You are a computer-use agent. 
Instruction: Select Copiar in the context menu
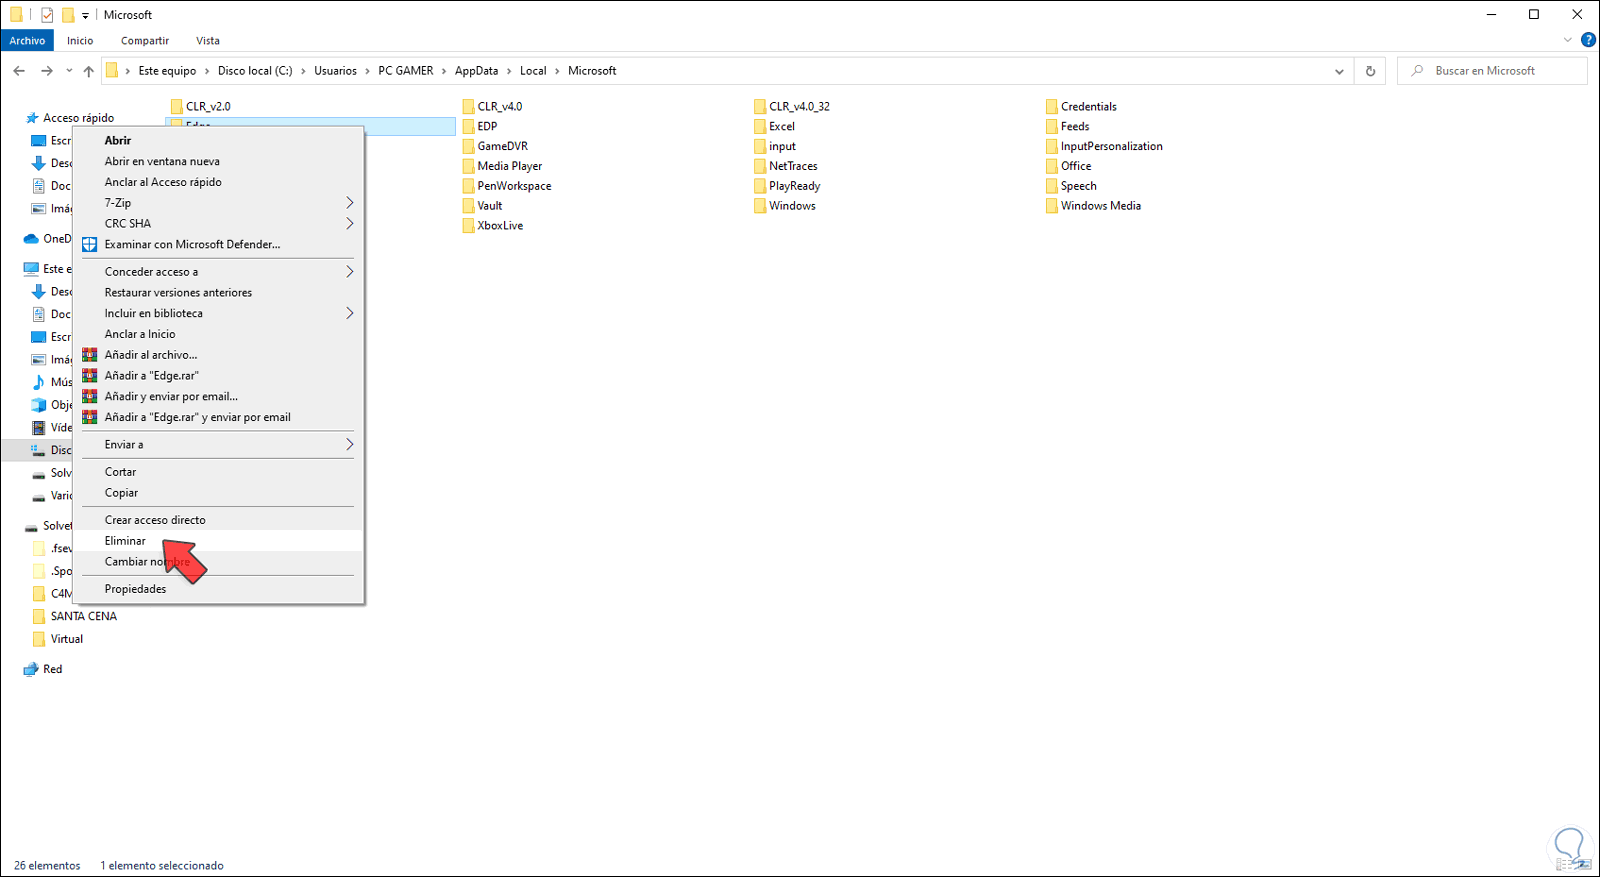[x=218, y=493]
